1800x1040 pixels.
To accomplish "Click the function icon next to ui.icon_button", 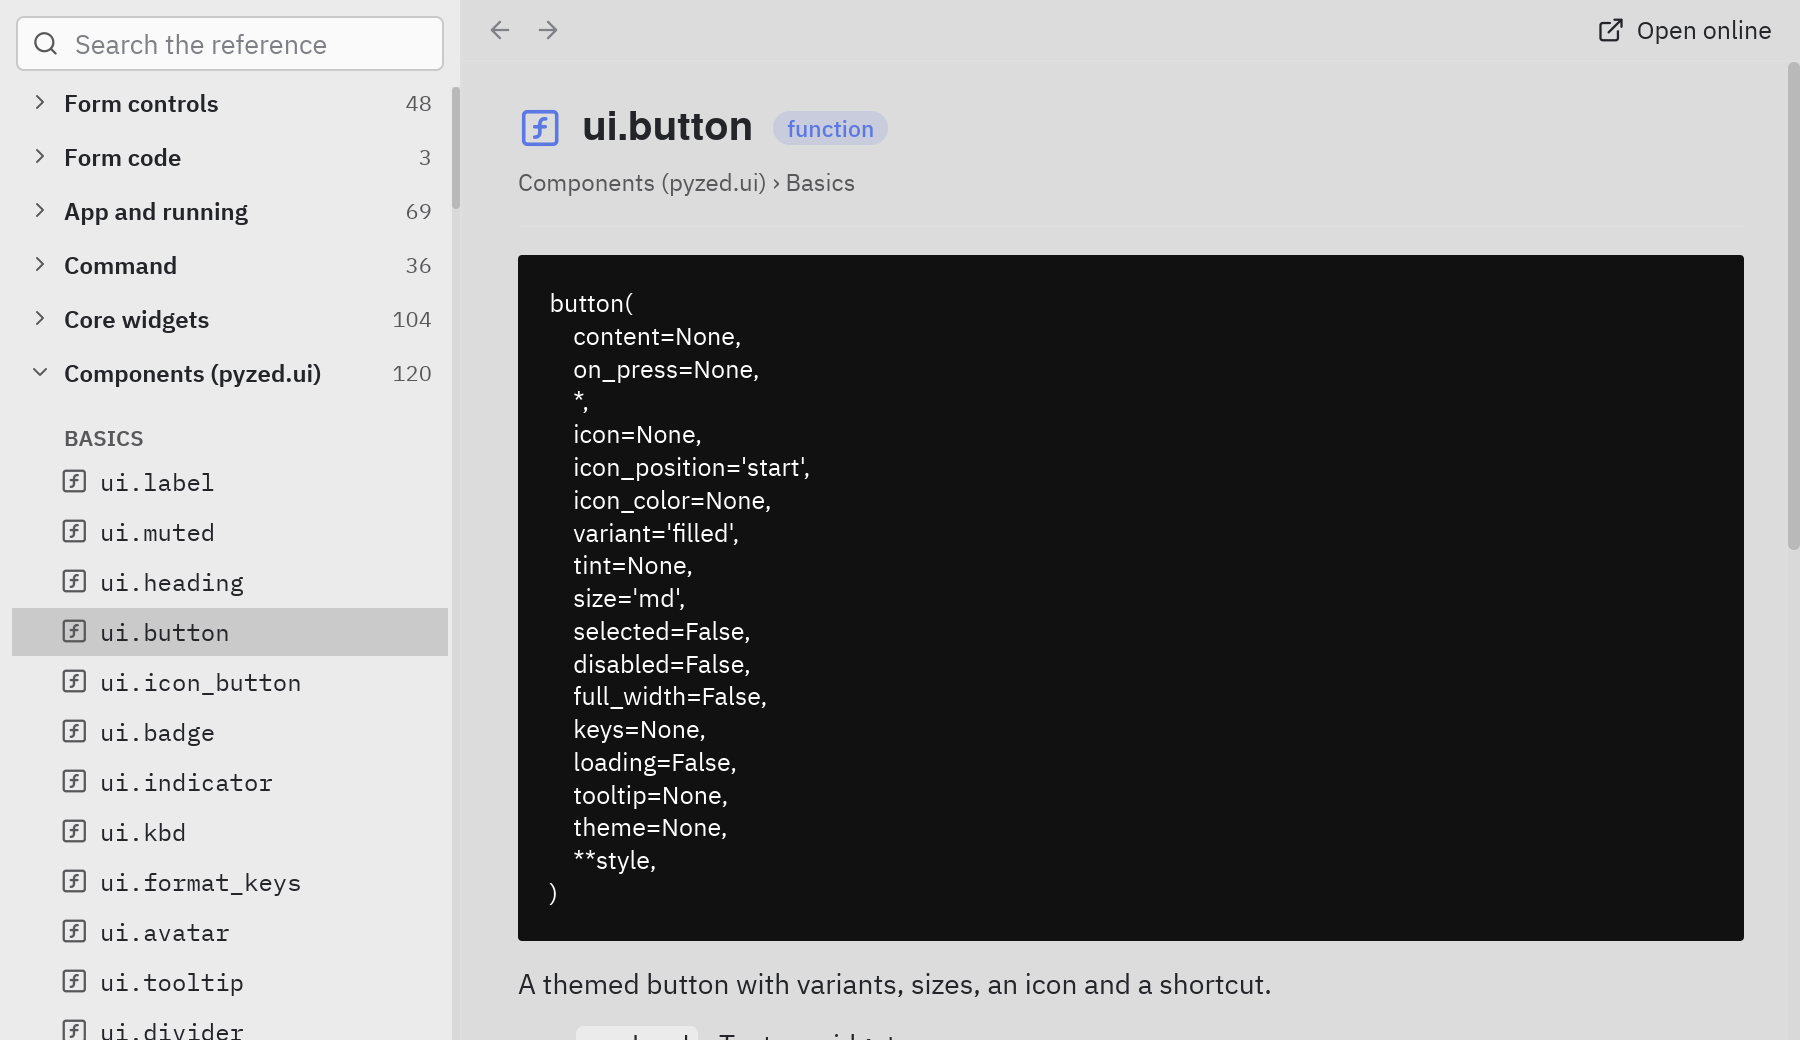I will pyautogui.click(x=74, y=681).
